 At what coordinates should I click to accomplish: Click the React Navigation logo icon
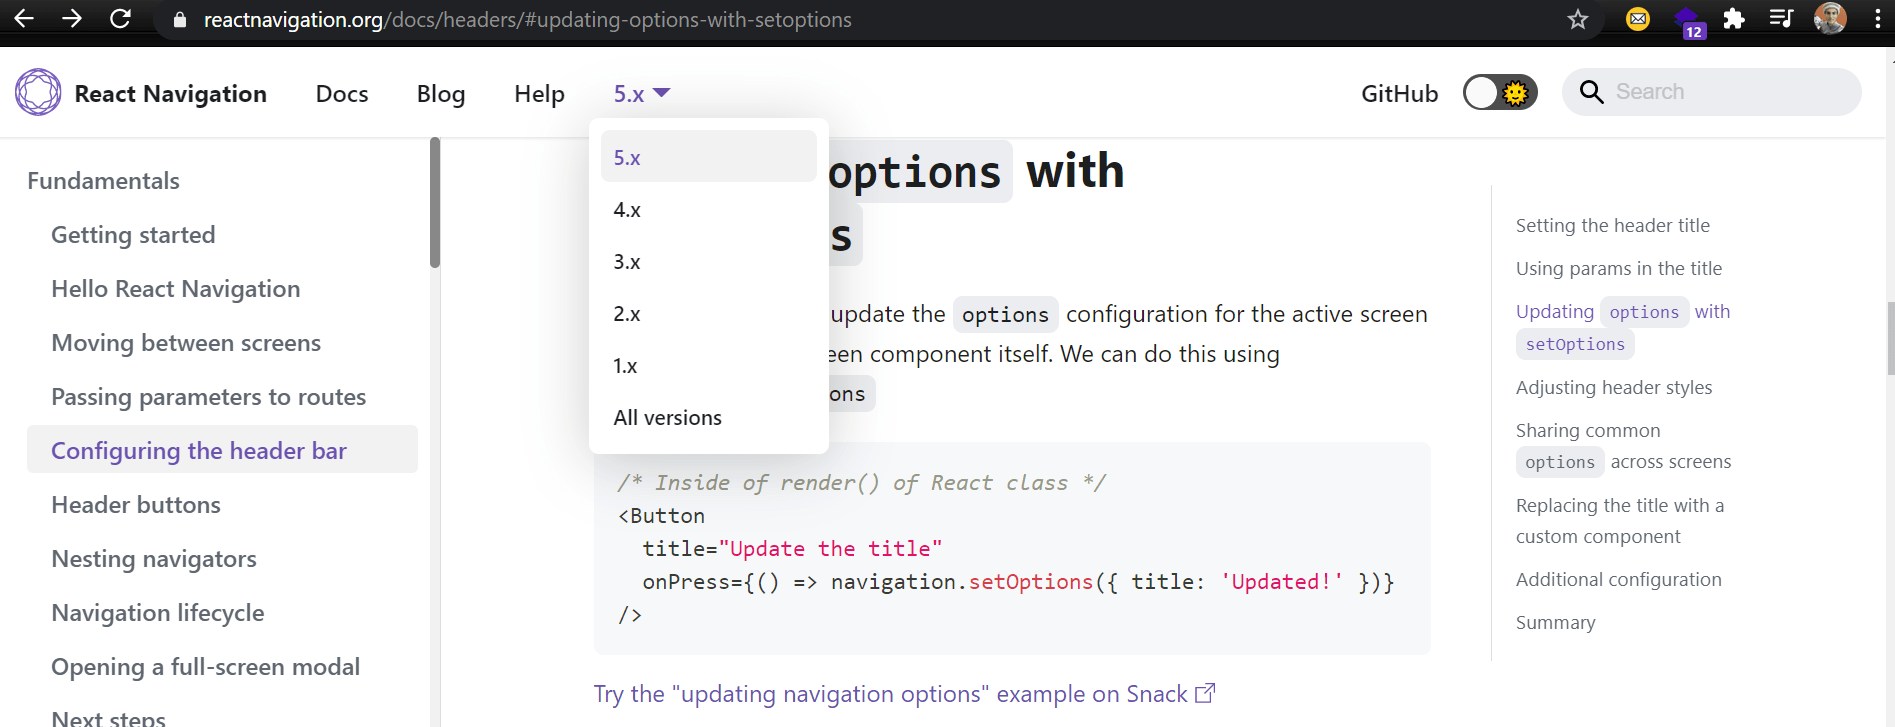coord(38,92)
